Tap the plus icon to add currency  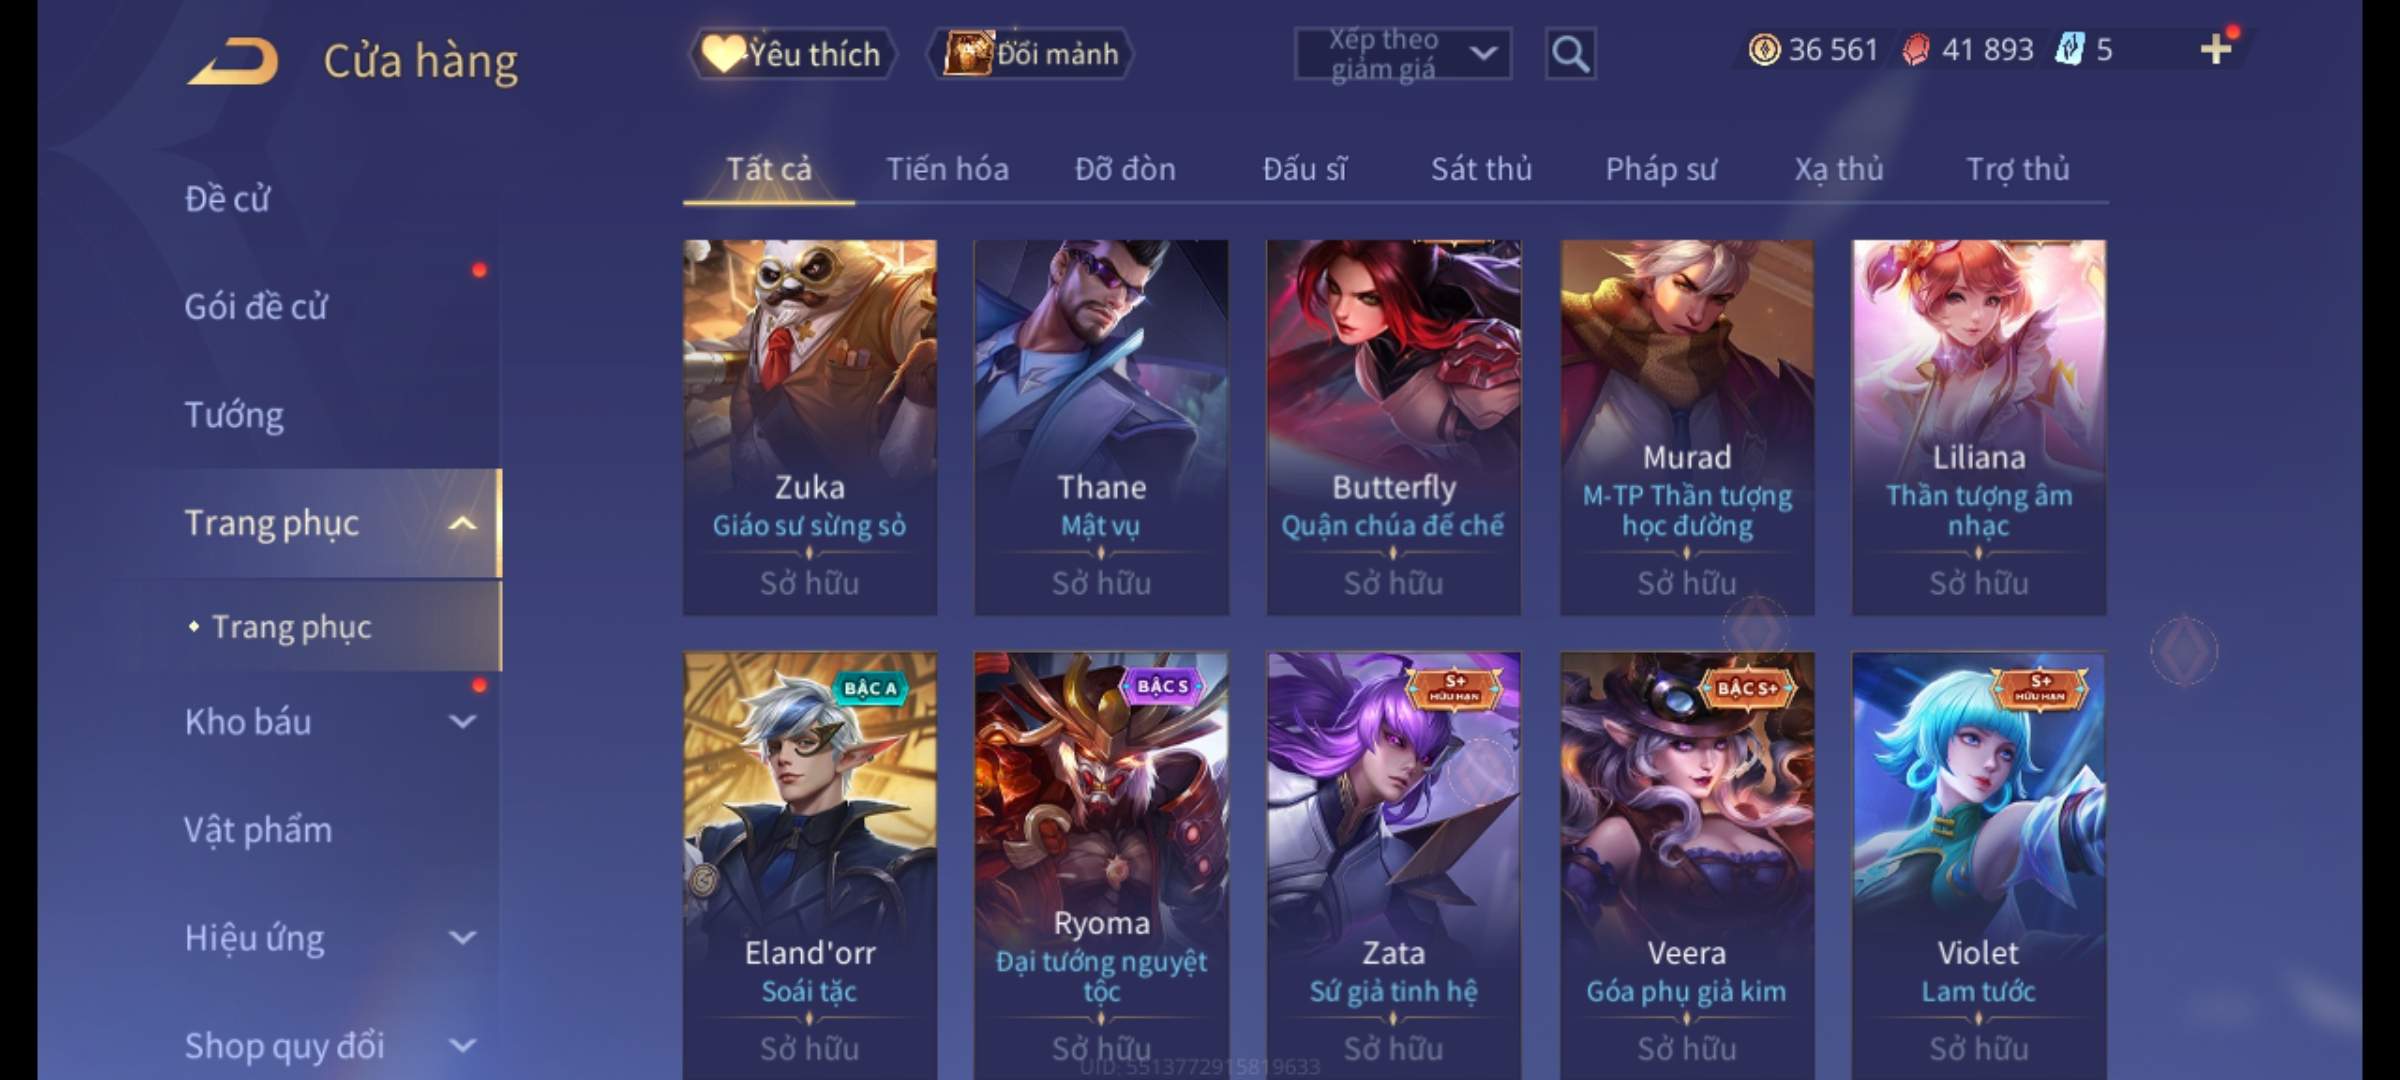click(2216, 49)
